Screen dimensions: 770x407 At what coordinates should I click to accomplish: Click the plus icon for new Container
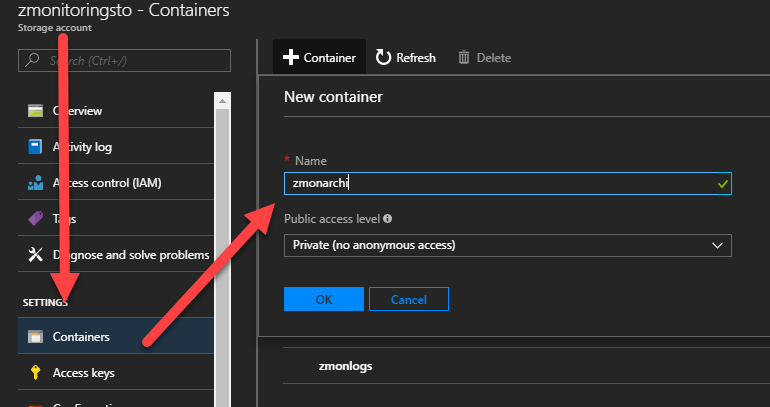pos(291,57)
